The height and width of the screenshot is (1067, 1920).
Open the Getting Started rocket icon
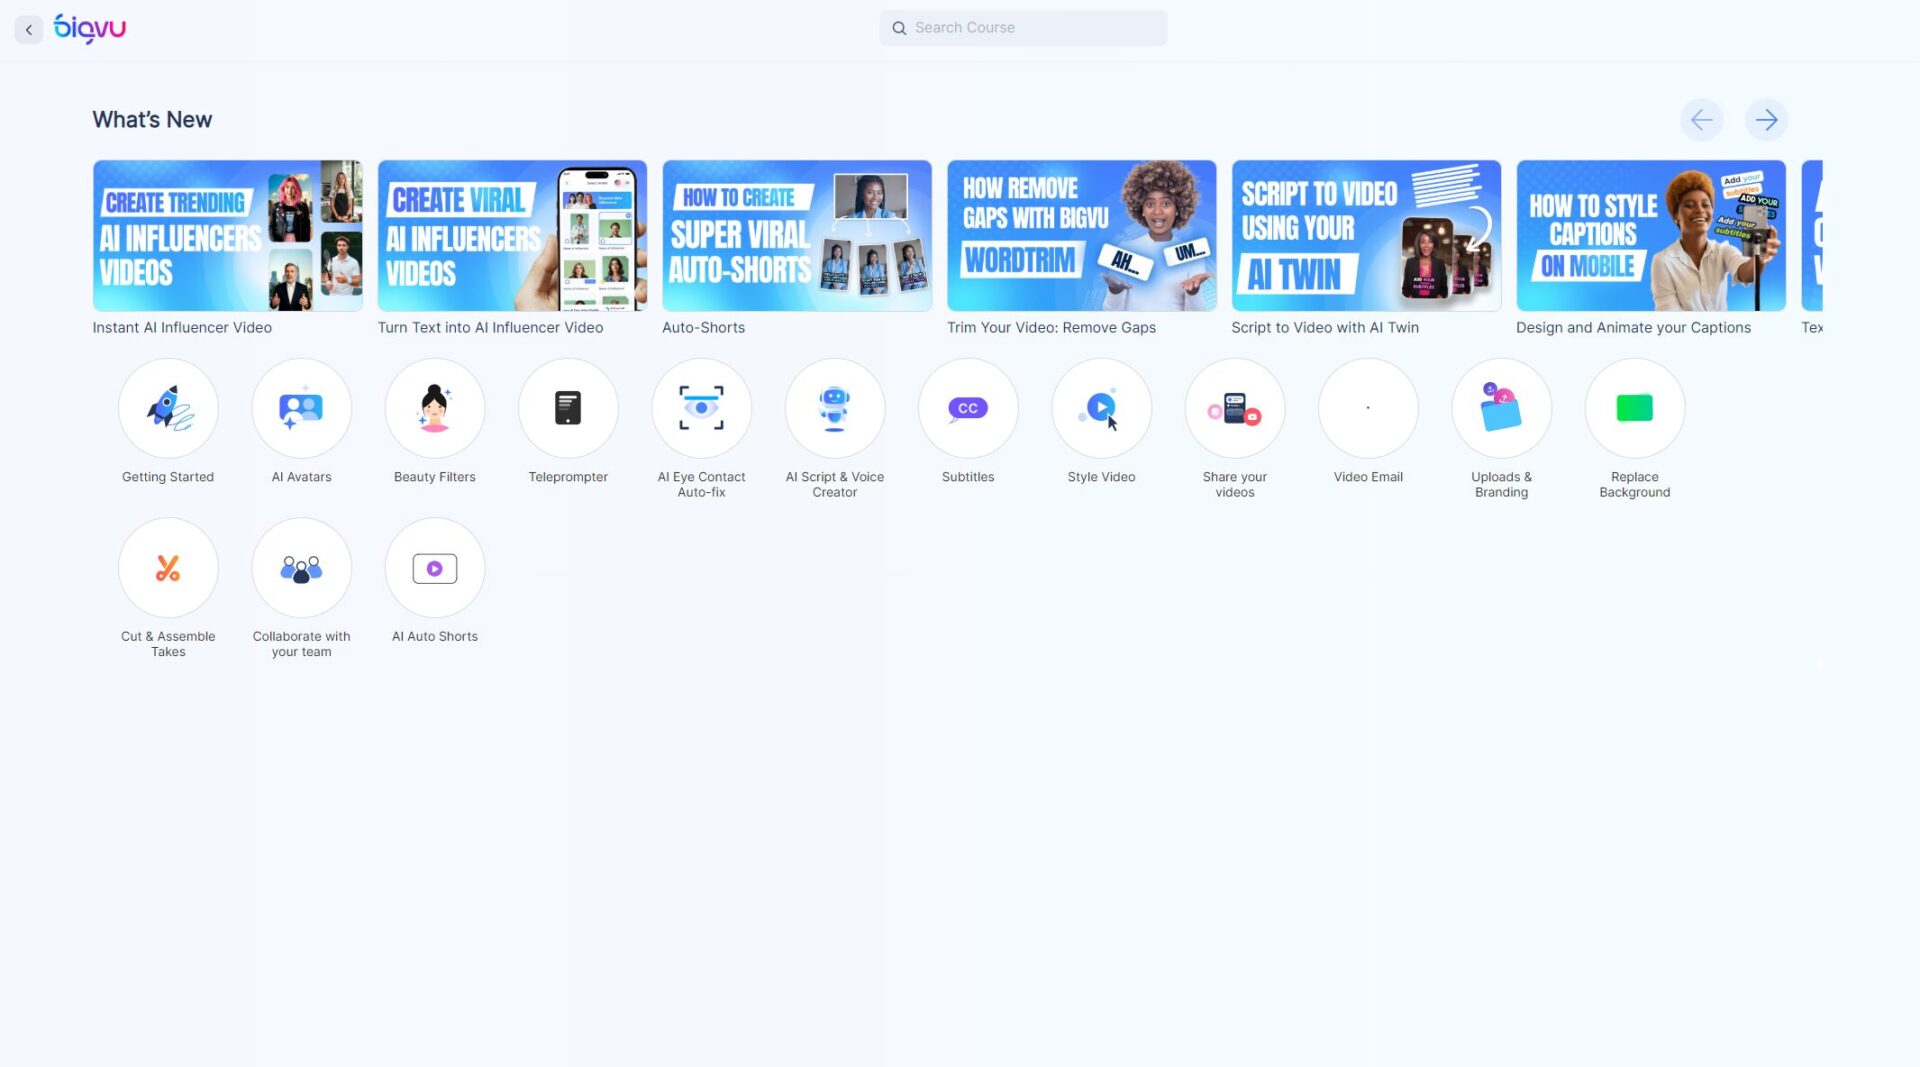[168, 408]
